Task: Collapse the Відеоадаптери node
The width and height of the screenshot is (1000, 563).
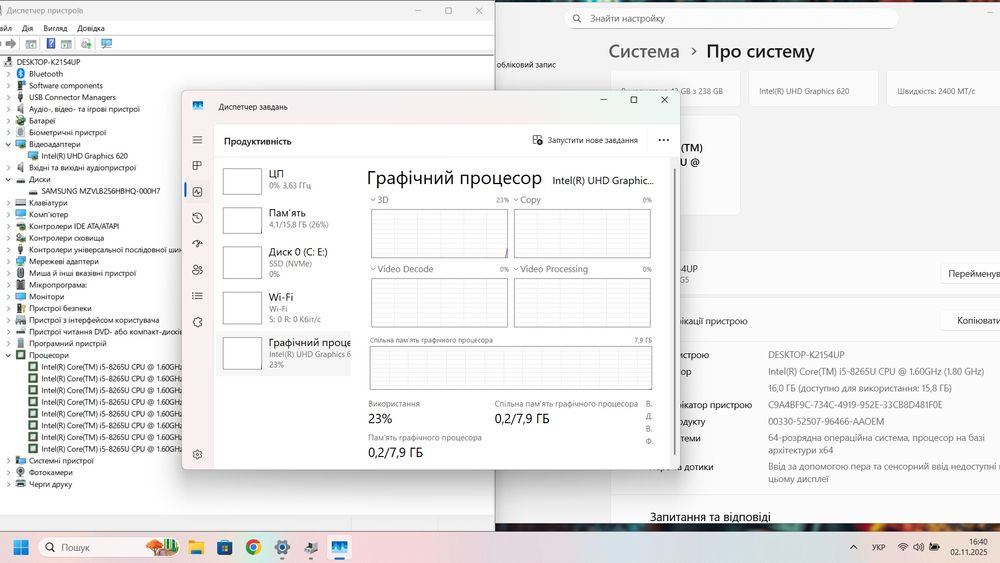Action: coord(8,144)
